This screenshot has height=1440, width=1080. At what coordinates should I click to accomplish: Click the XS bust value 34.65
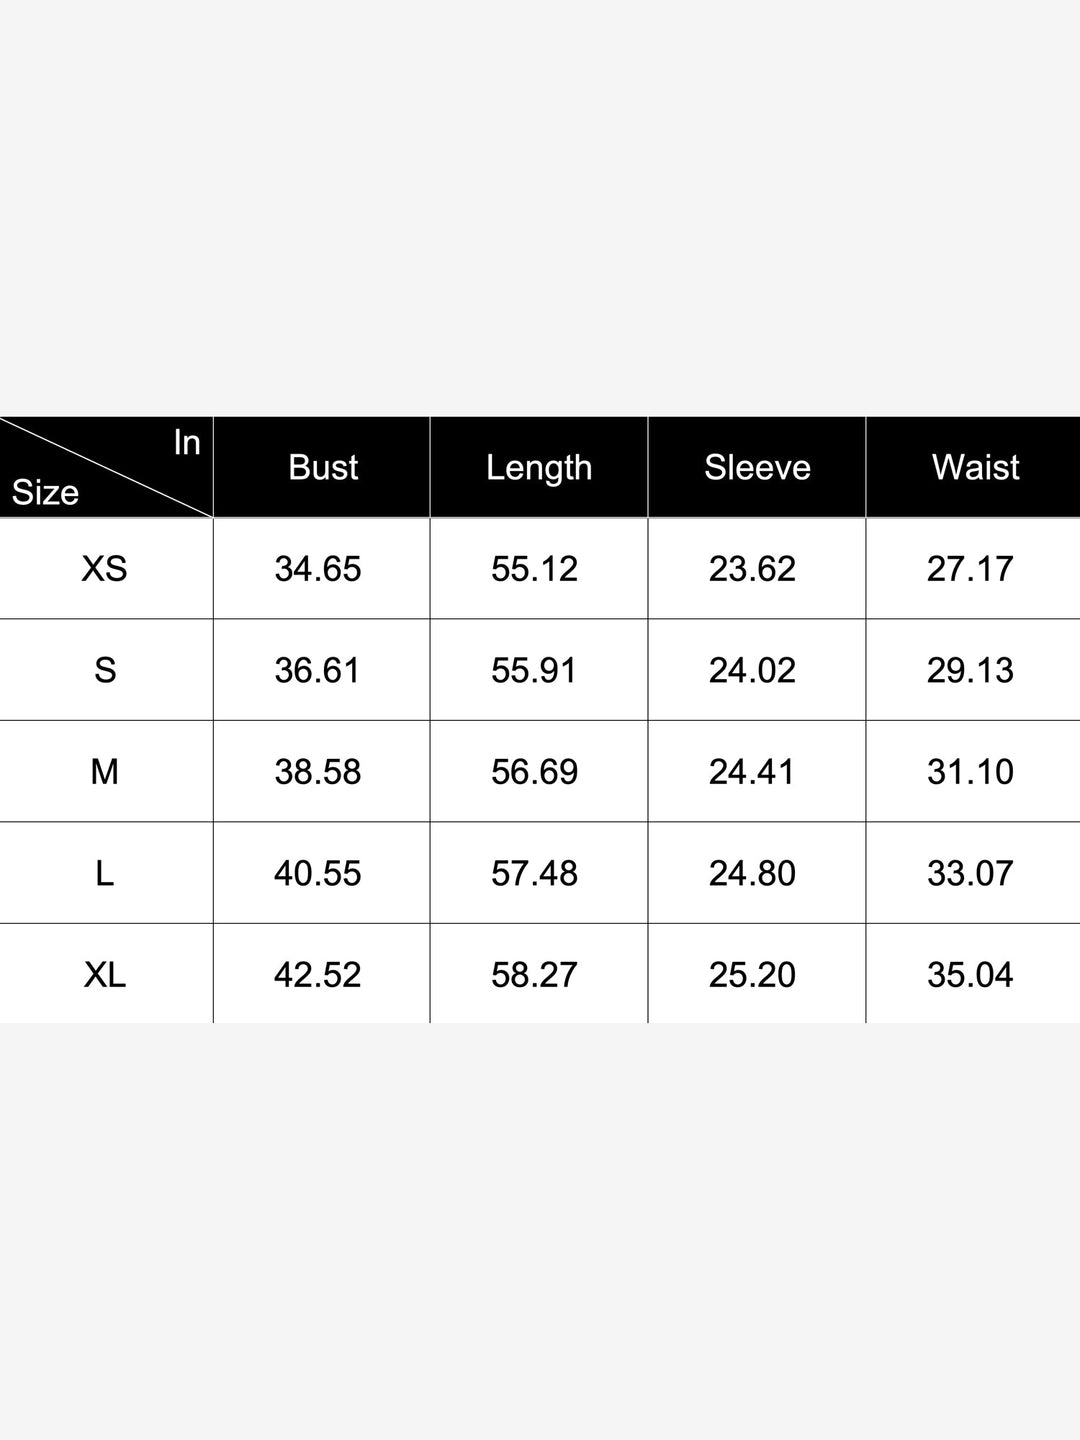318,569
